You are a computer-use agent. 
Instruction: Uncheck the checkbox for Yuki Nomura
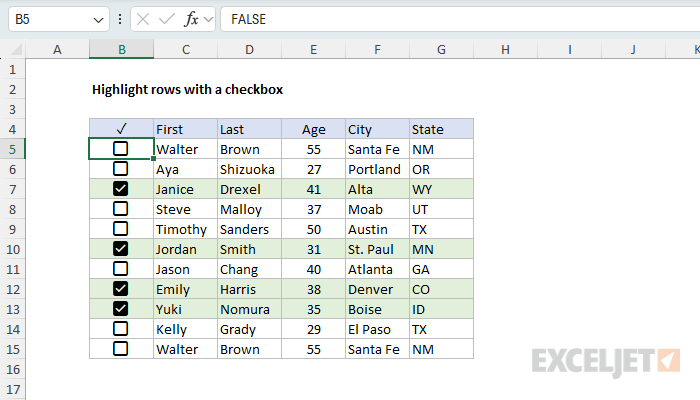[x=121, y=309]
